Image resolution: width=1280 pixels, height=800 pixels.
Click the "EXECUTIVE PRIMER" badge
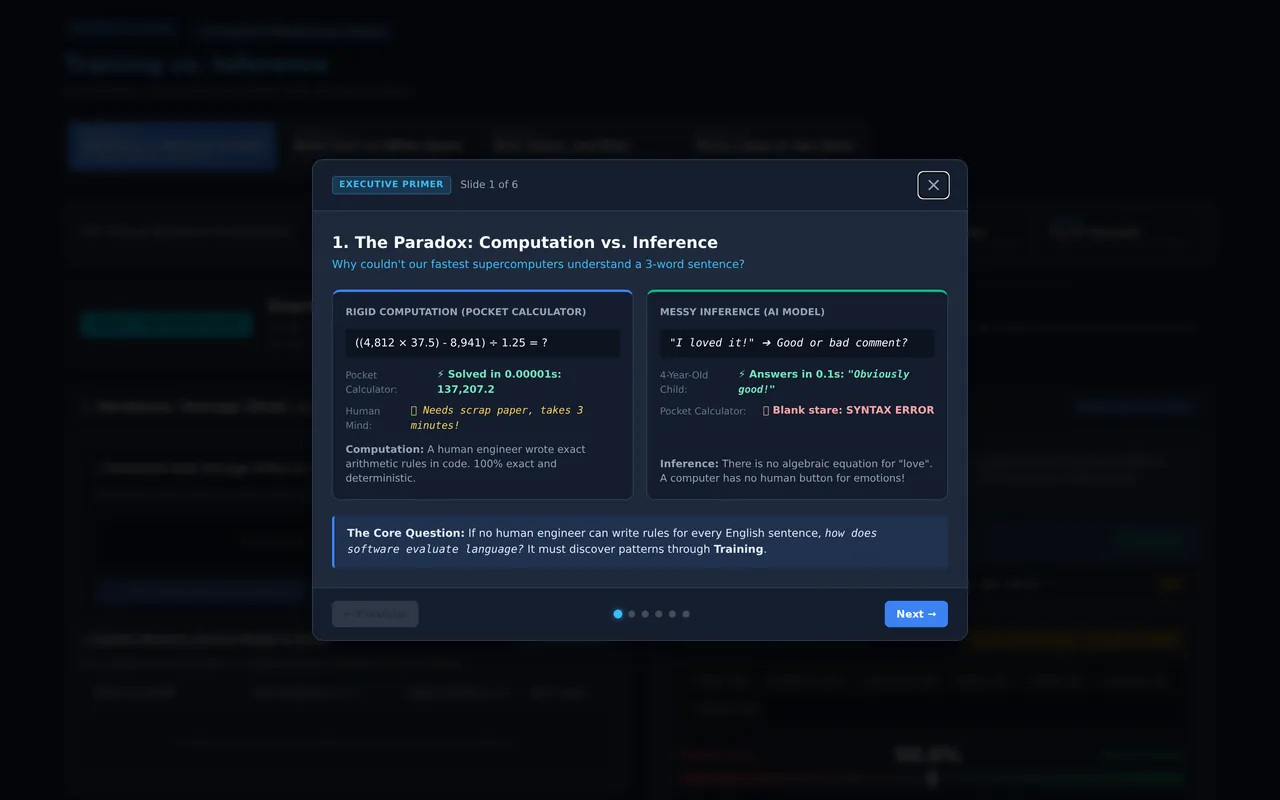(x=391, y=185)
